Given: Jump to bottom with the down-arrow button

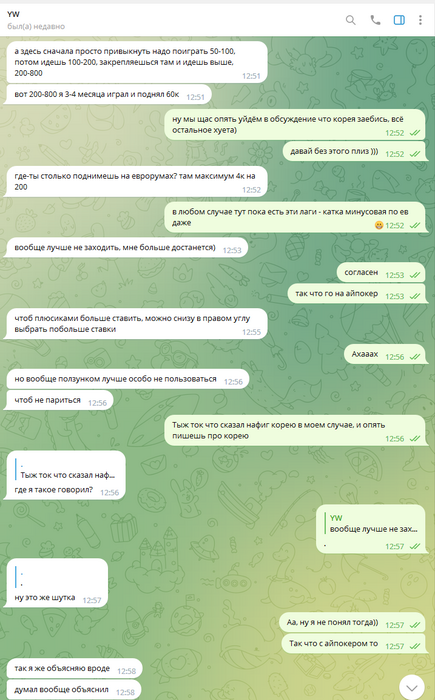Looking at the screenshot, I should tap(412, 688).
